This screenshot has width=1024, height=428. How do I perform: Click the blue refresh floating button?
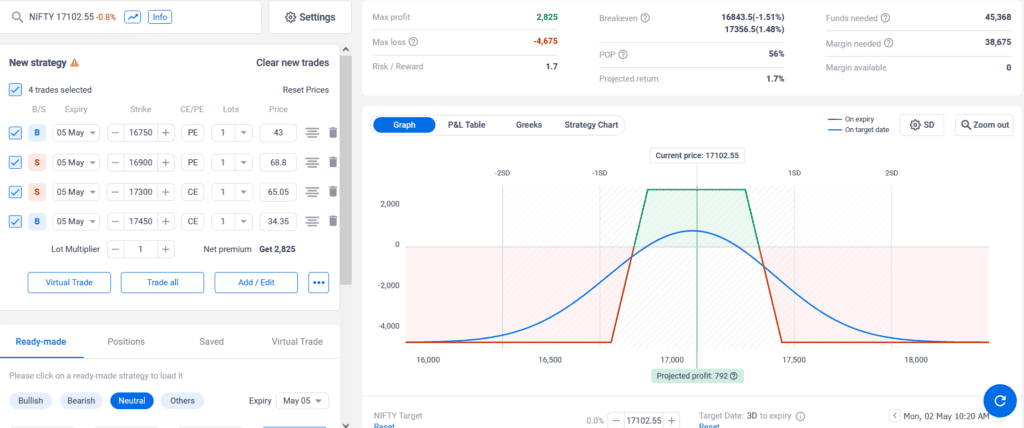(1000, 401)
